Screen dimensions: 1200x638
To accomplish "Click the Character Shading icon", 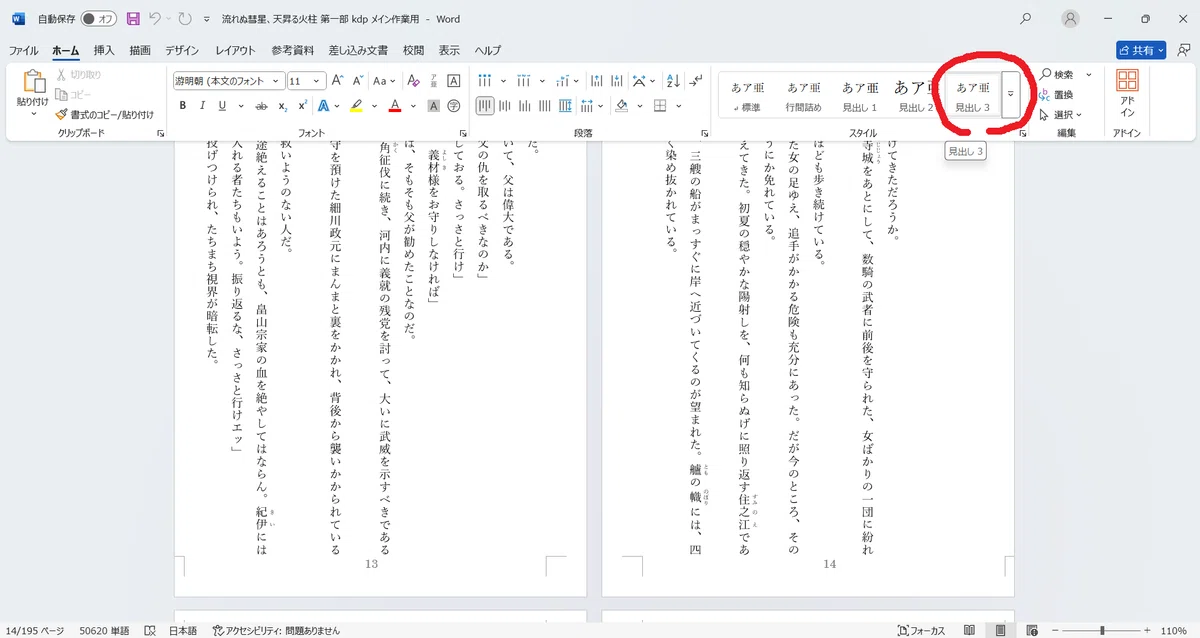I will pyautogui.click(x=434, y=105).
